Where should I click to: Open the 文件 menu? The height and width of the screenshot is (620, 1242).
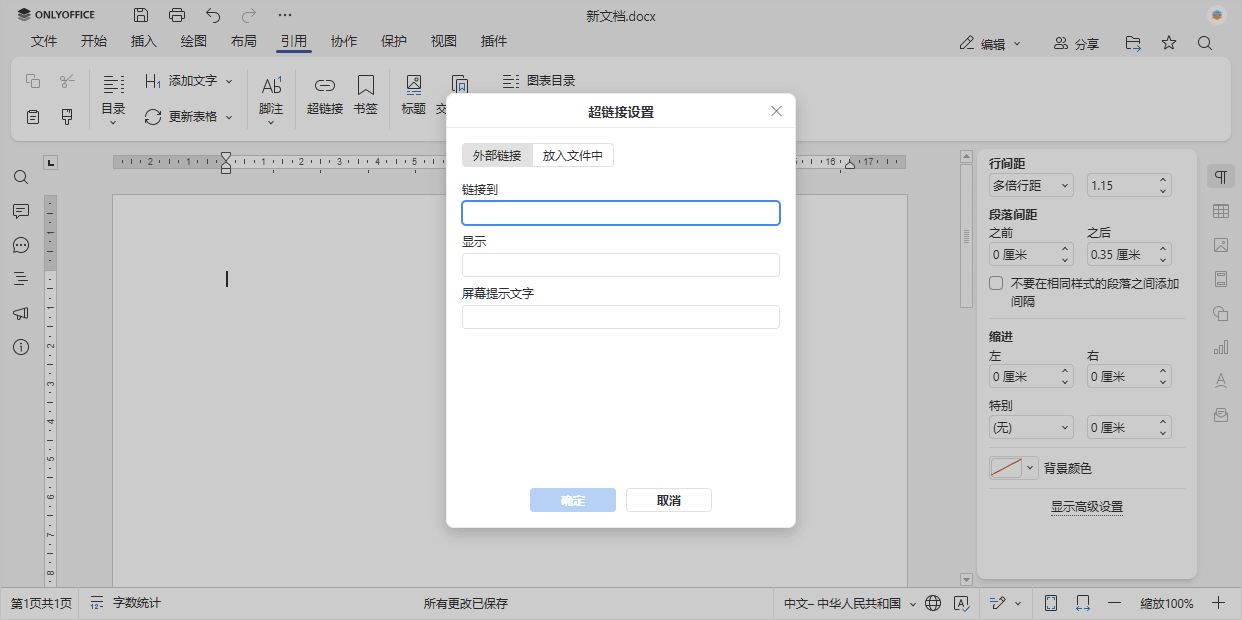click(44, 41)
